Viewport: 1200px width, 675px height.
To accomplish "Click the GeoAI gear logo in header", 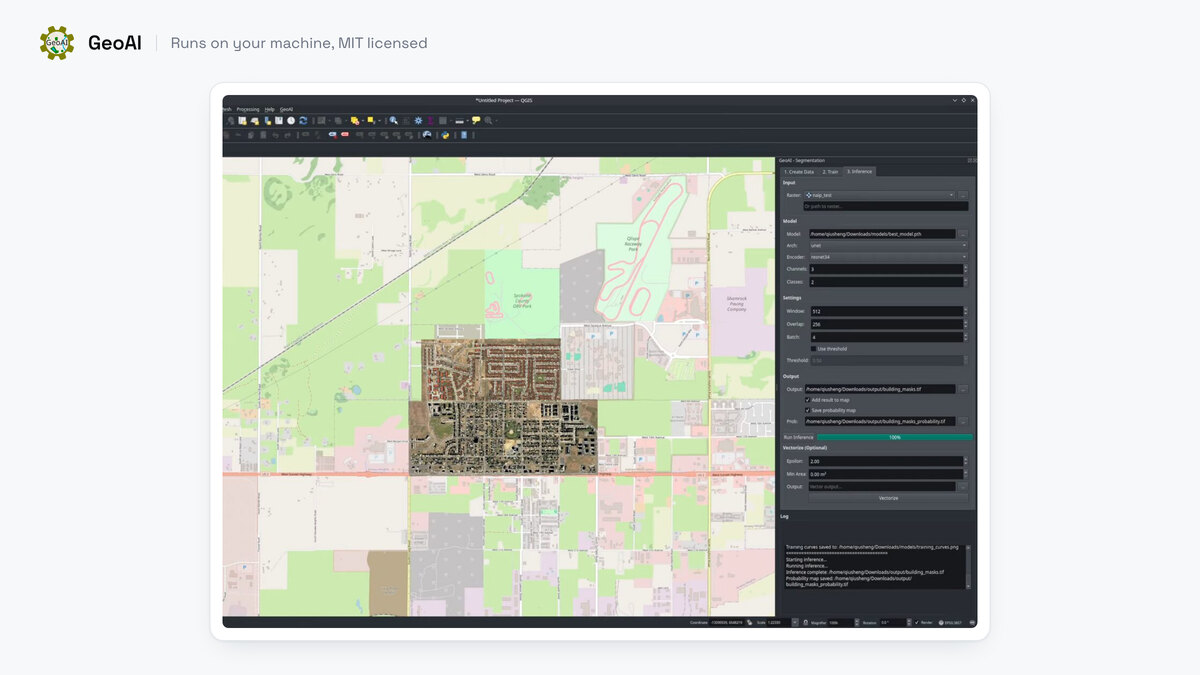I will point(57,43).
